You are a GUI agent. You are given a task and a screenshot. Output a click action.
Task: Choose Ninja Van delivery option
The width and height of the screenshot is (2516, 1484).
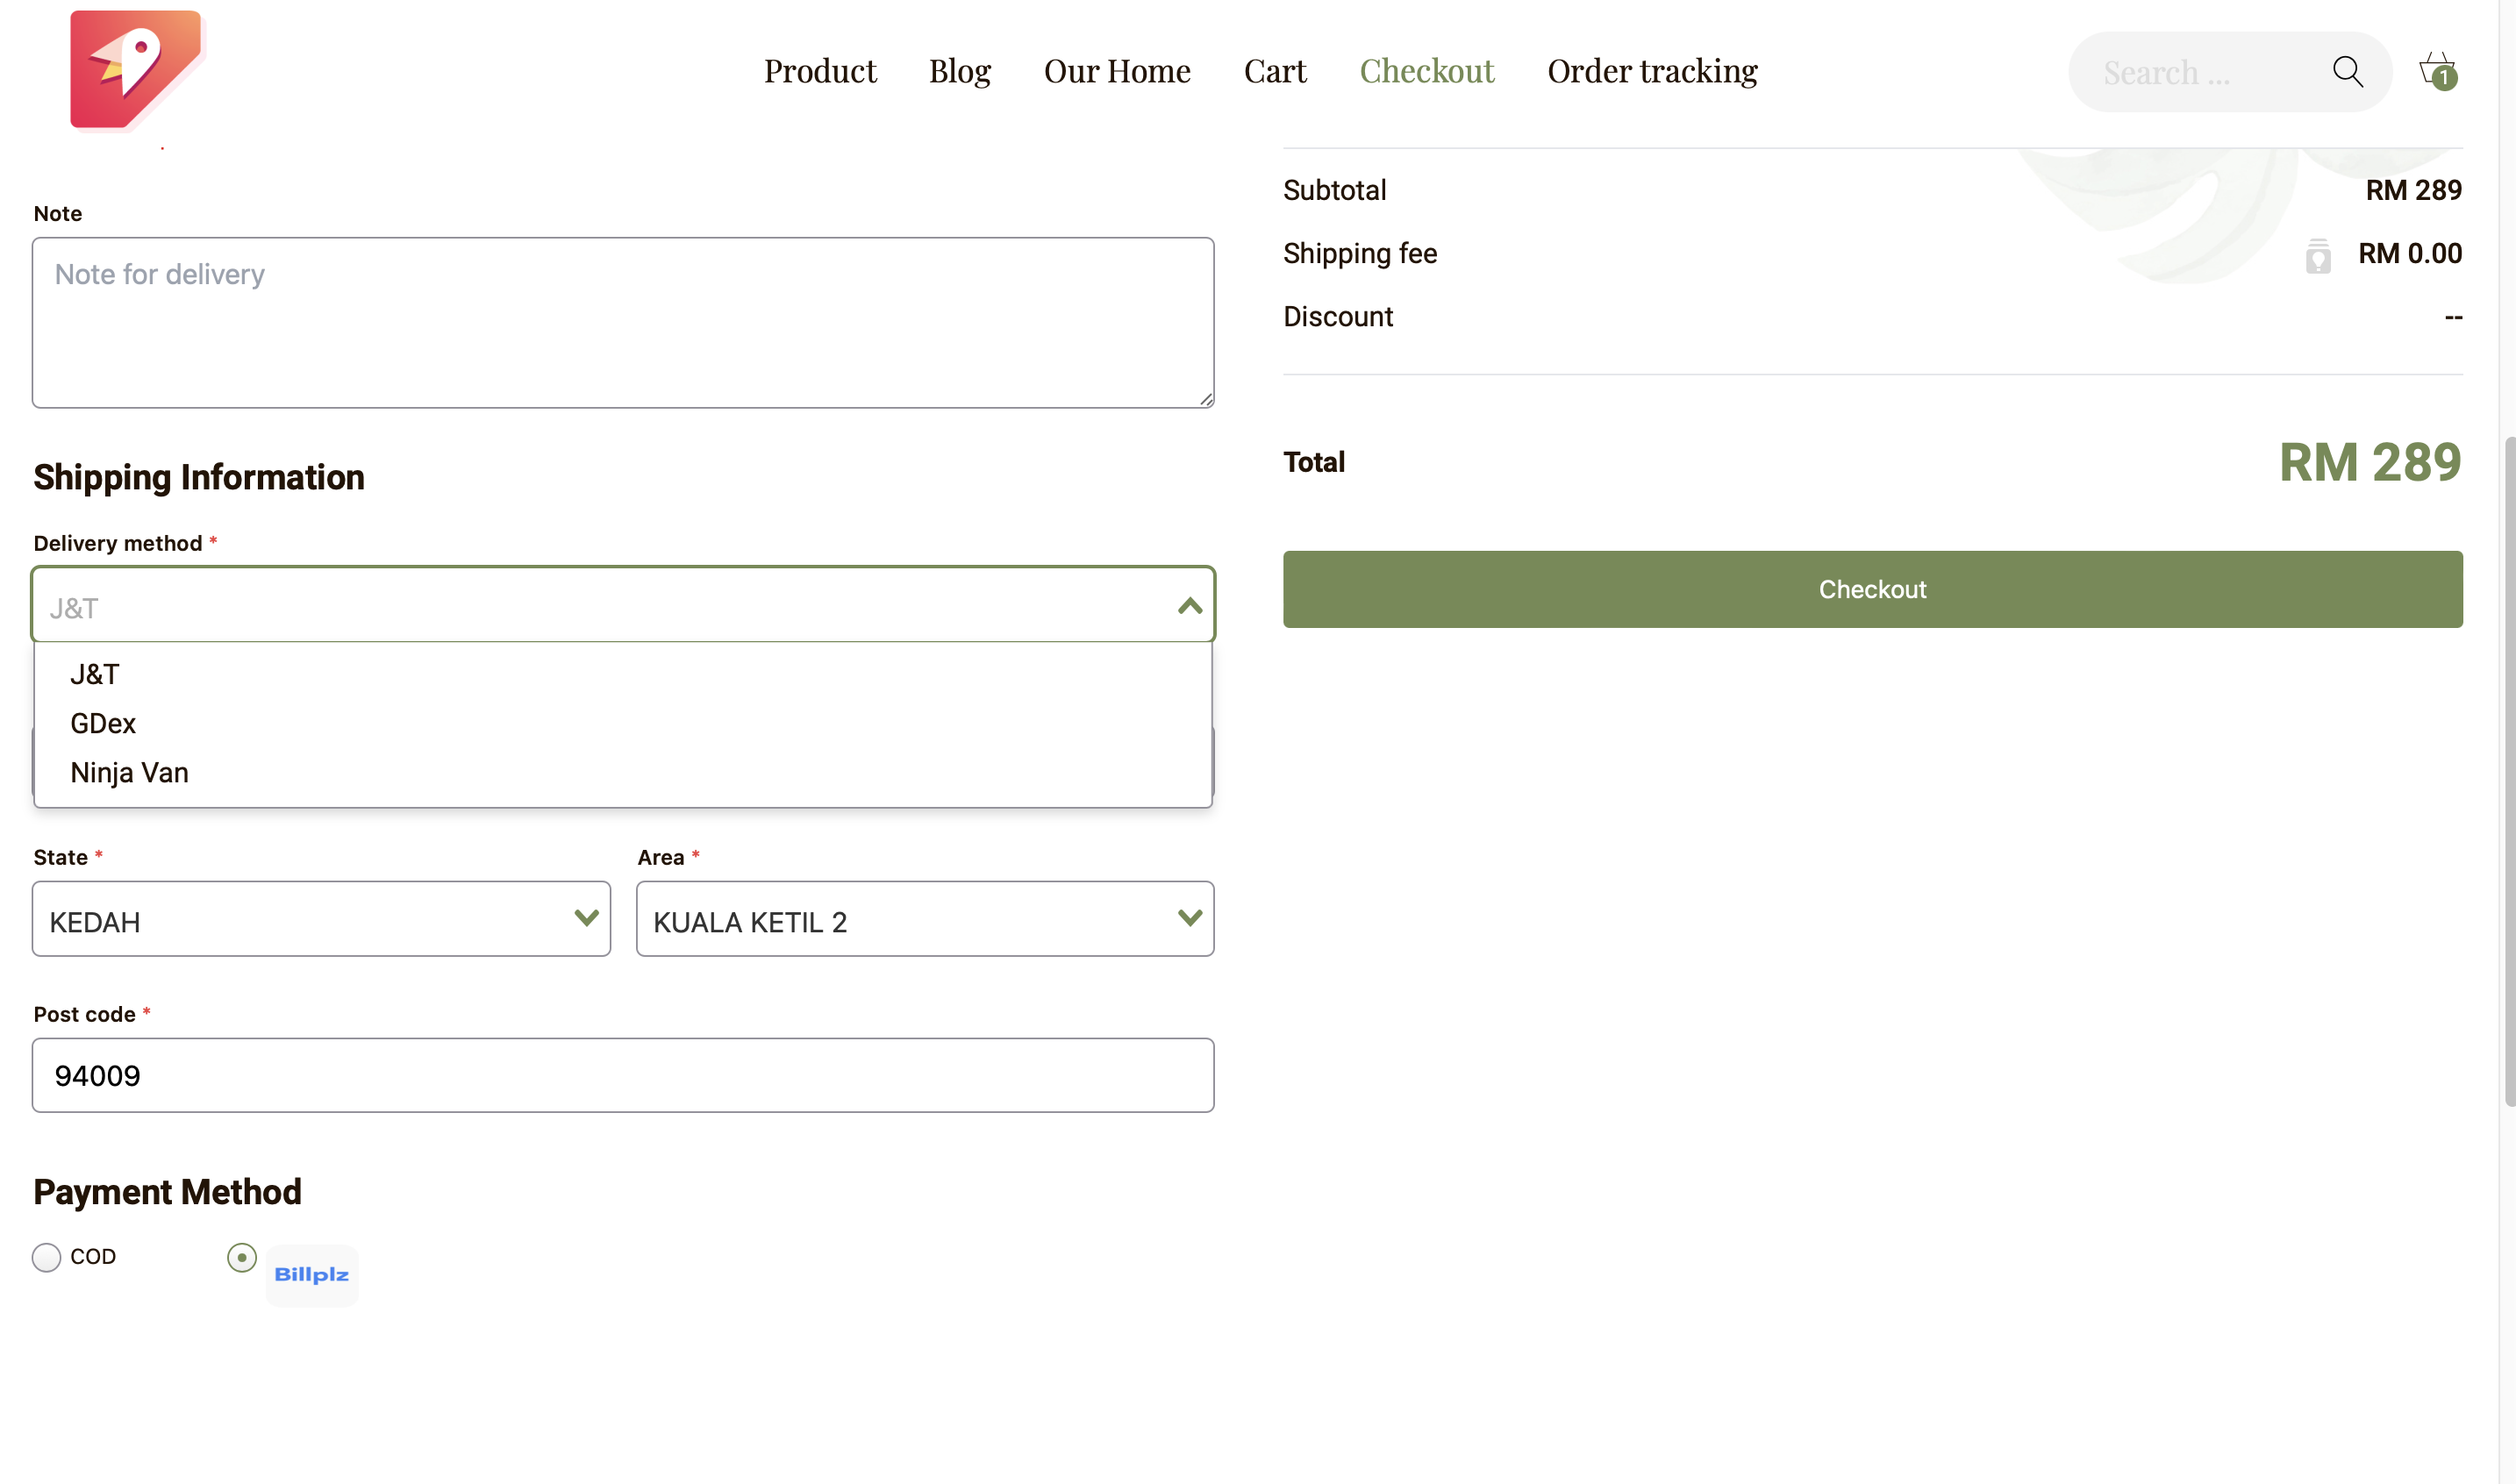point(129,773)
